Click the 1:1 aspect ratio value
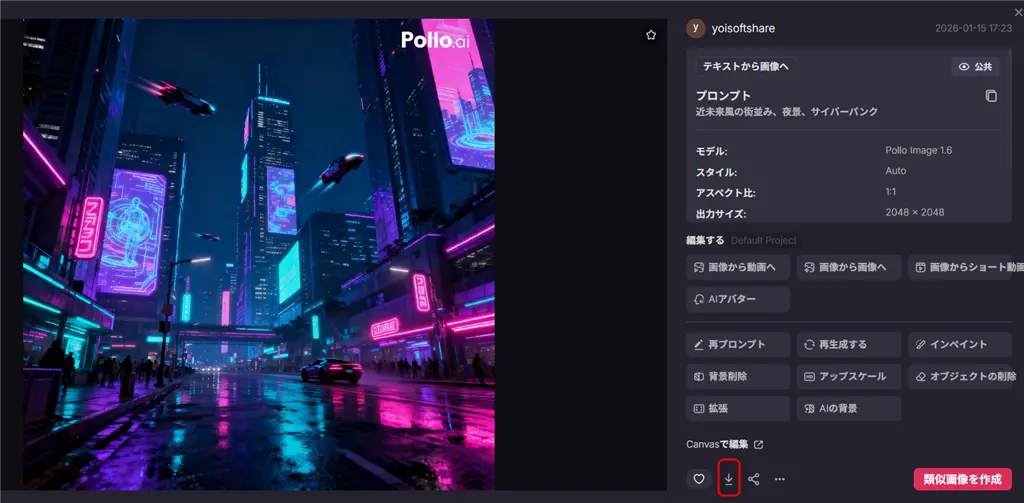 891,192
